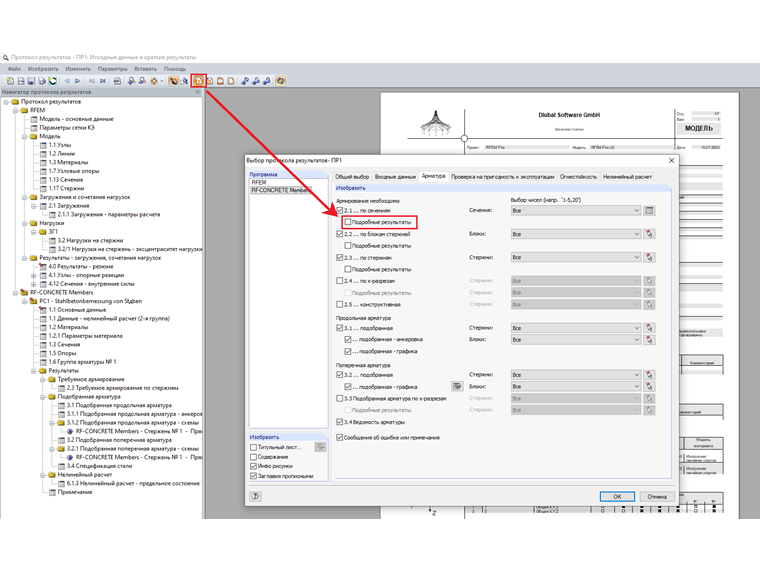Viewport: 760px width, 571px height.
Task: Enable Подробные результаты under 2.1
Action: (x=348, y=222)
